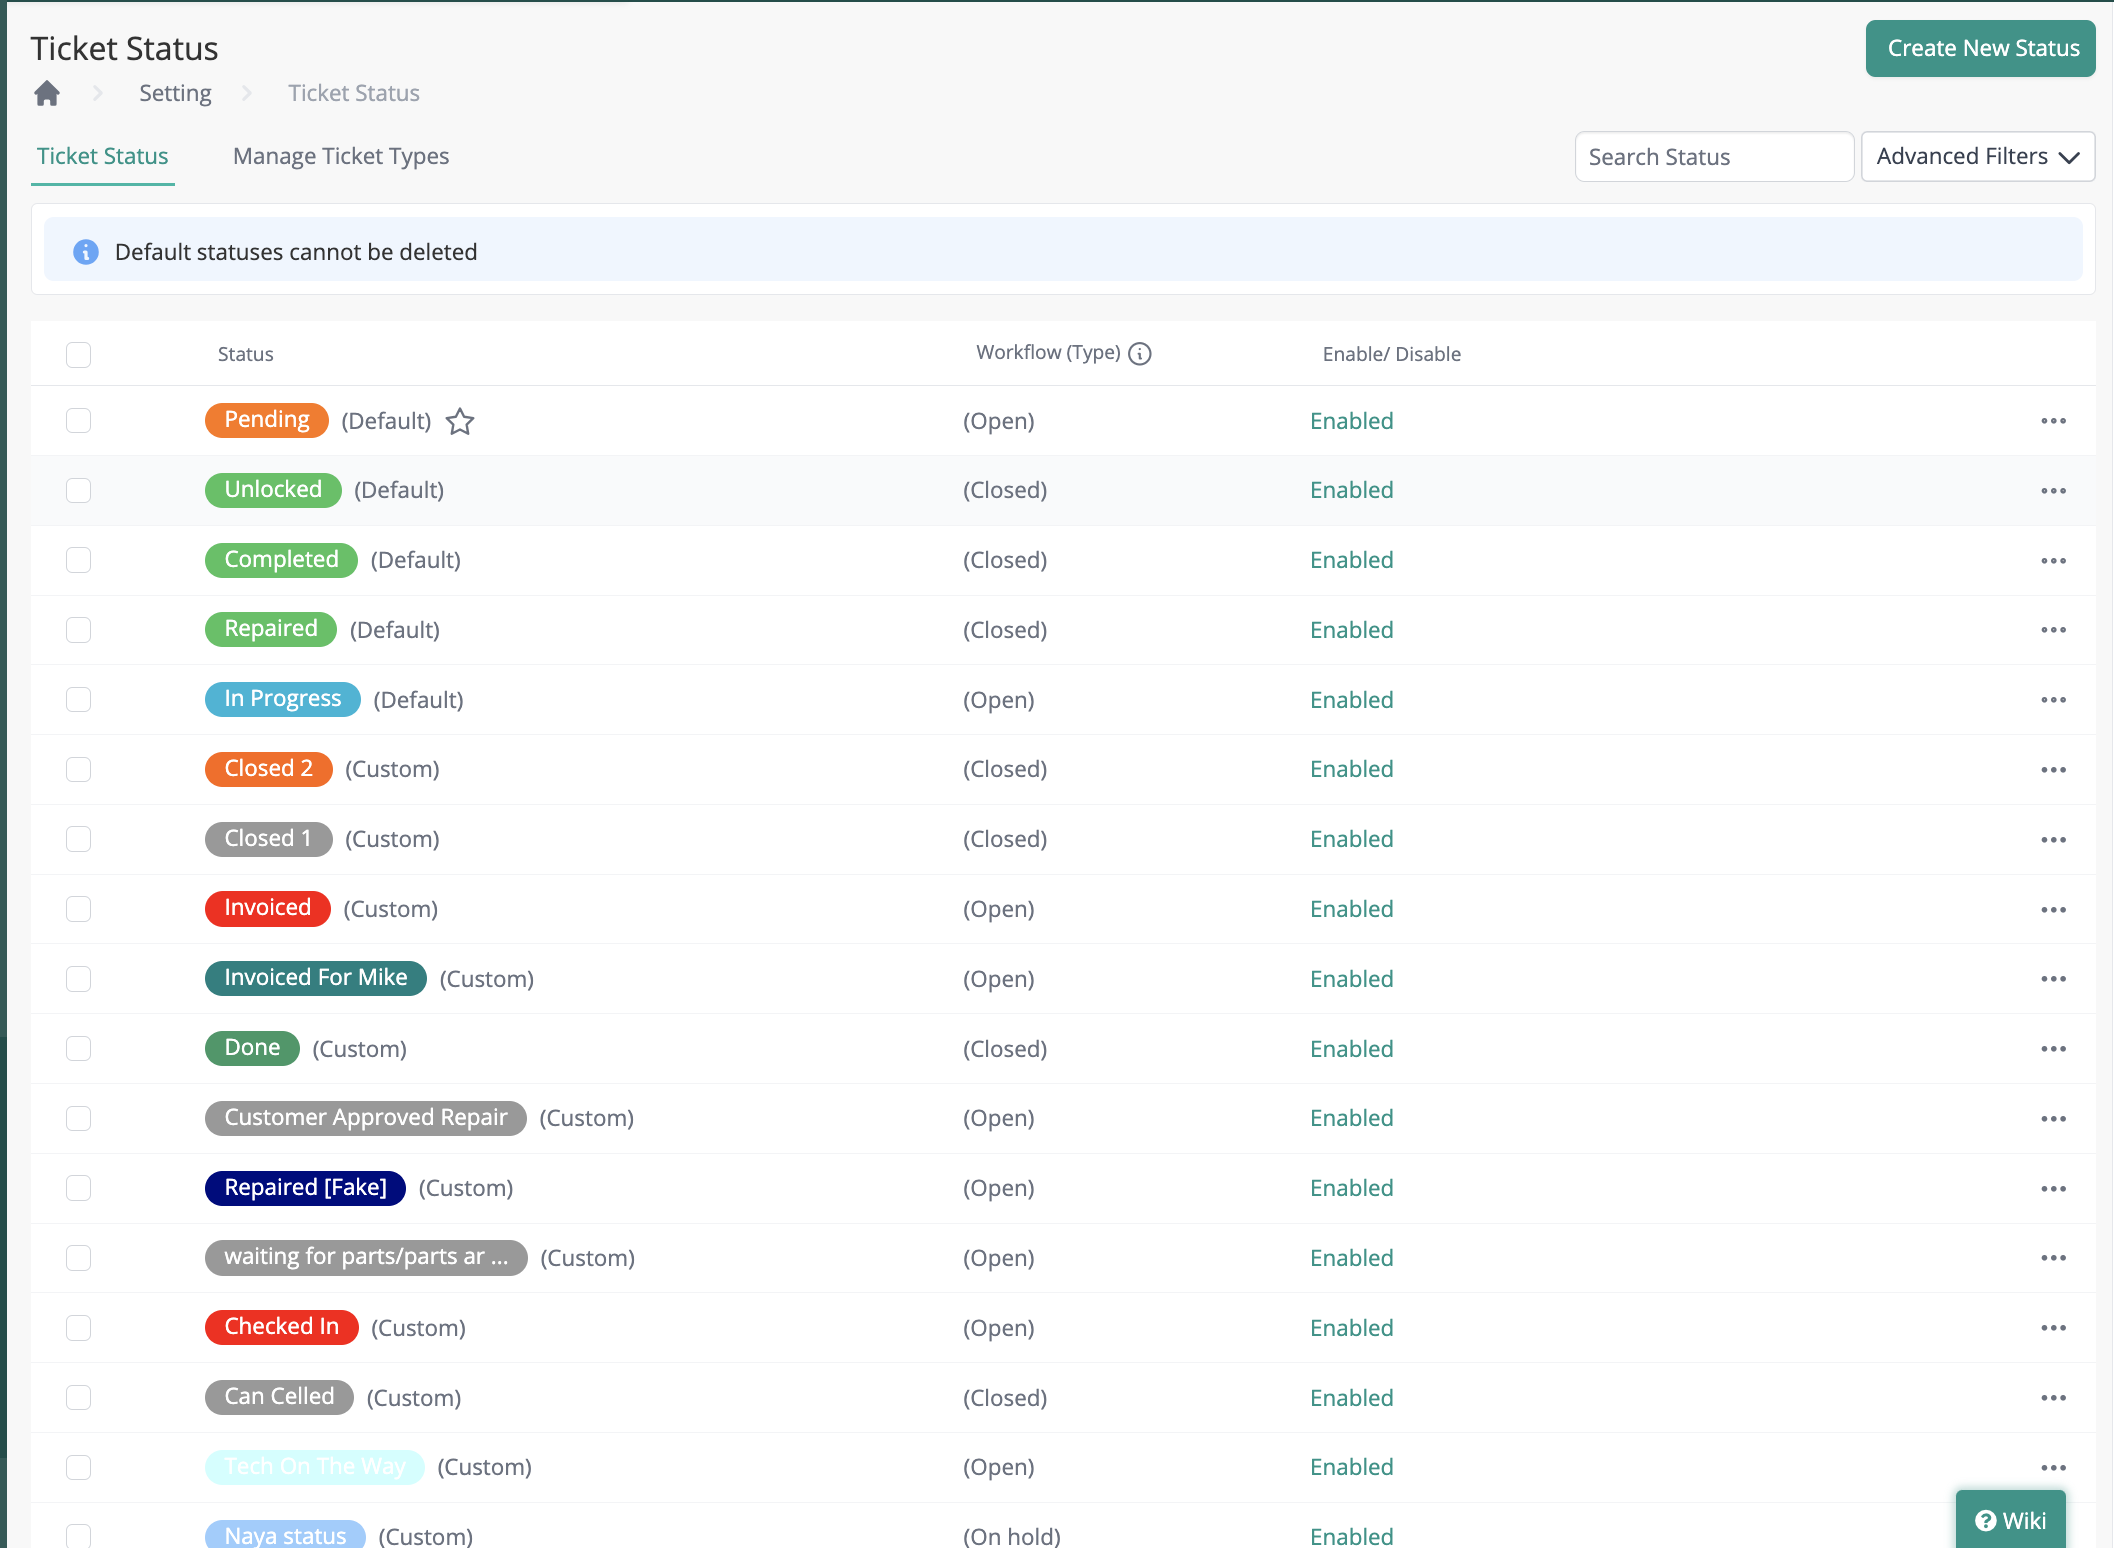Click the home breadcrumb icon
Screen dimensions: 2114x1548
click(x=47, y=94)
